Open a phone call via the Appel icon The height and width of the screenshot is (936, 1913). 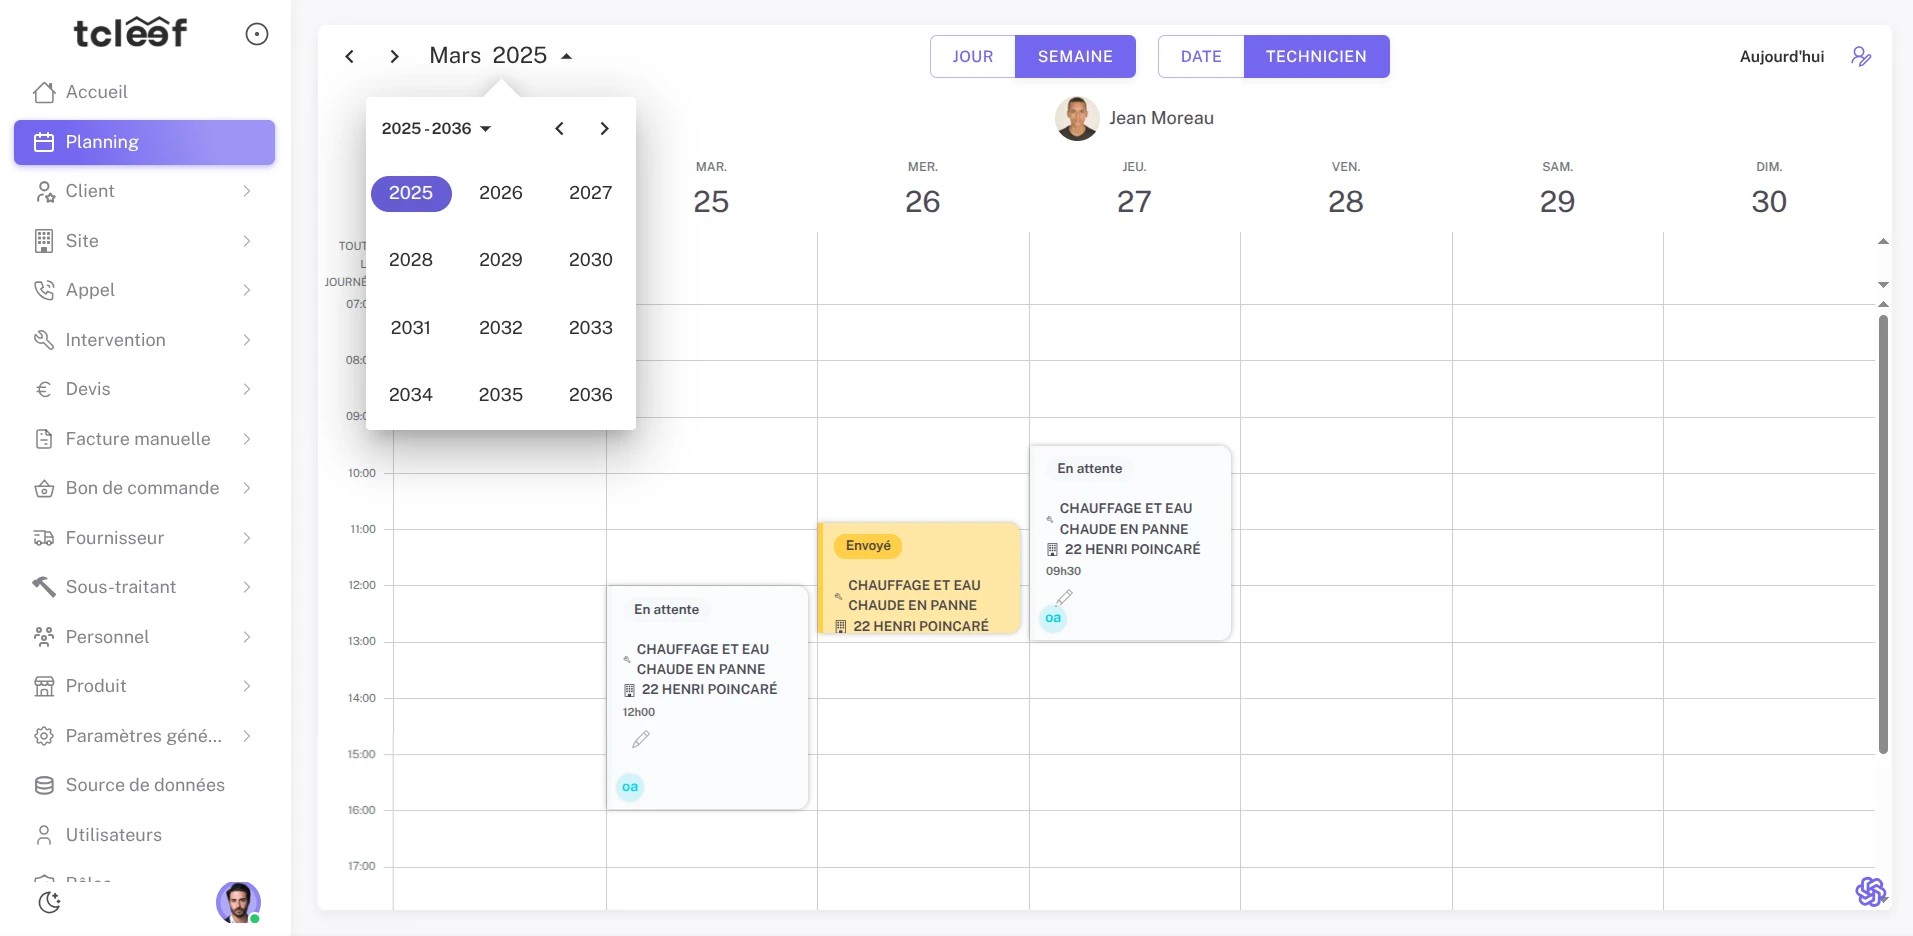[x=45, y=290]
